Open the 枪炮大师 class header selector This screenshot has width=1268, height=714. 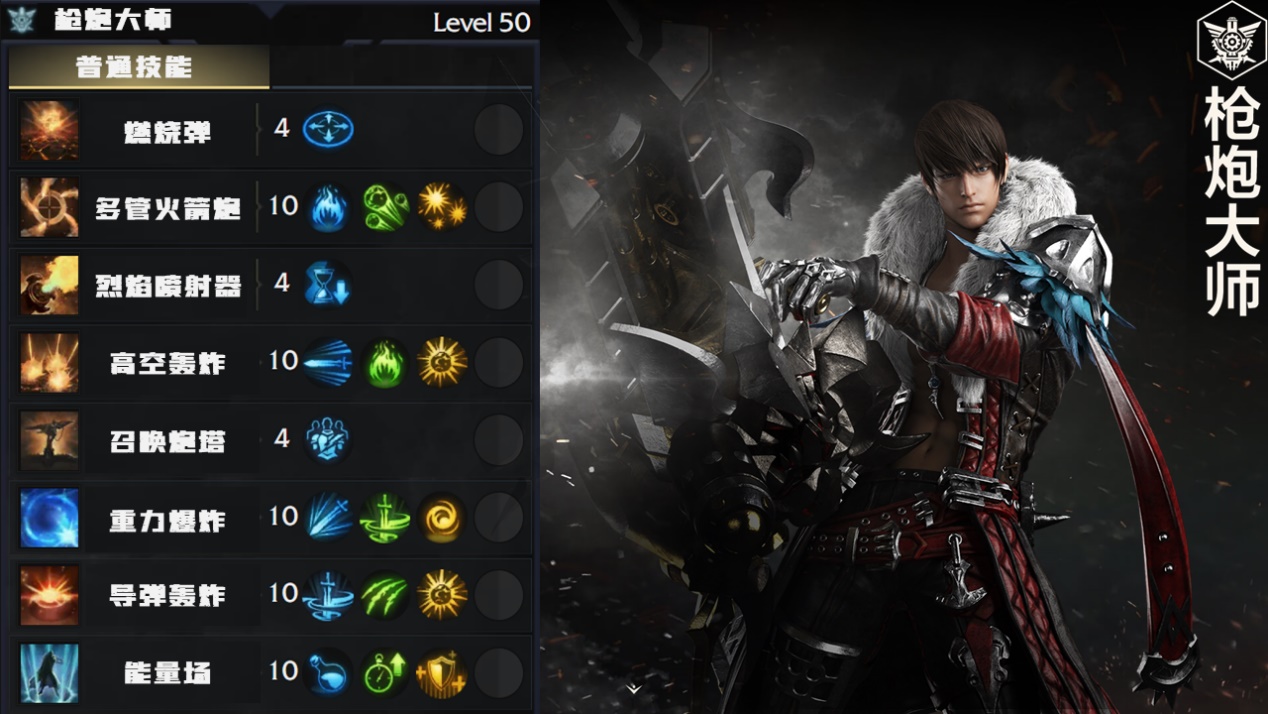(270, 20)
